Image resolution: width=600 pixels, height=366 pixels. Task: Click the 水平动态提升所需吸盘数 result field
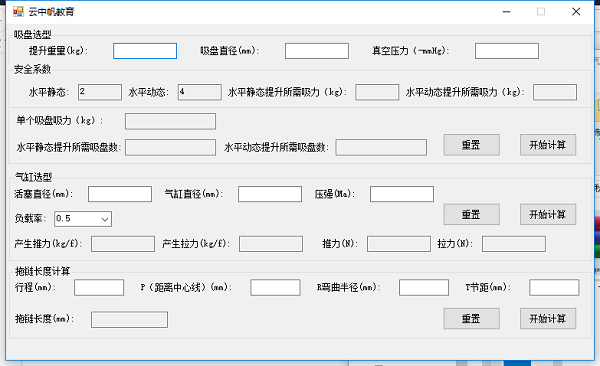pos(381,147)
